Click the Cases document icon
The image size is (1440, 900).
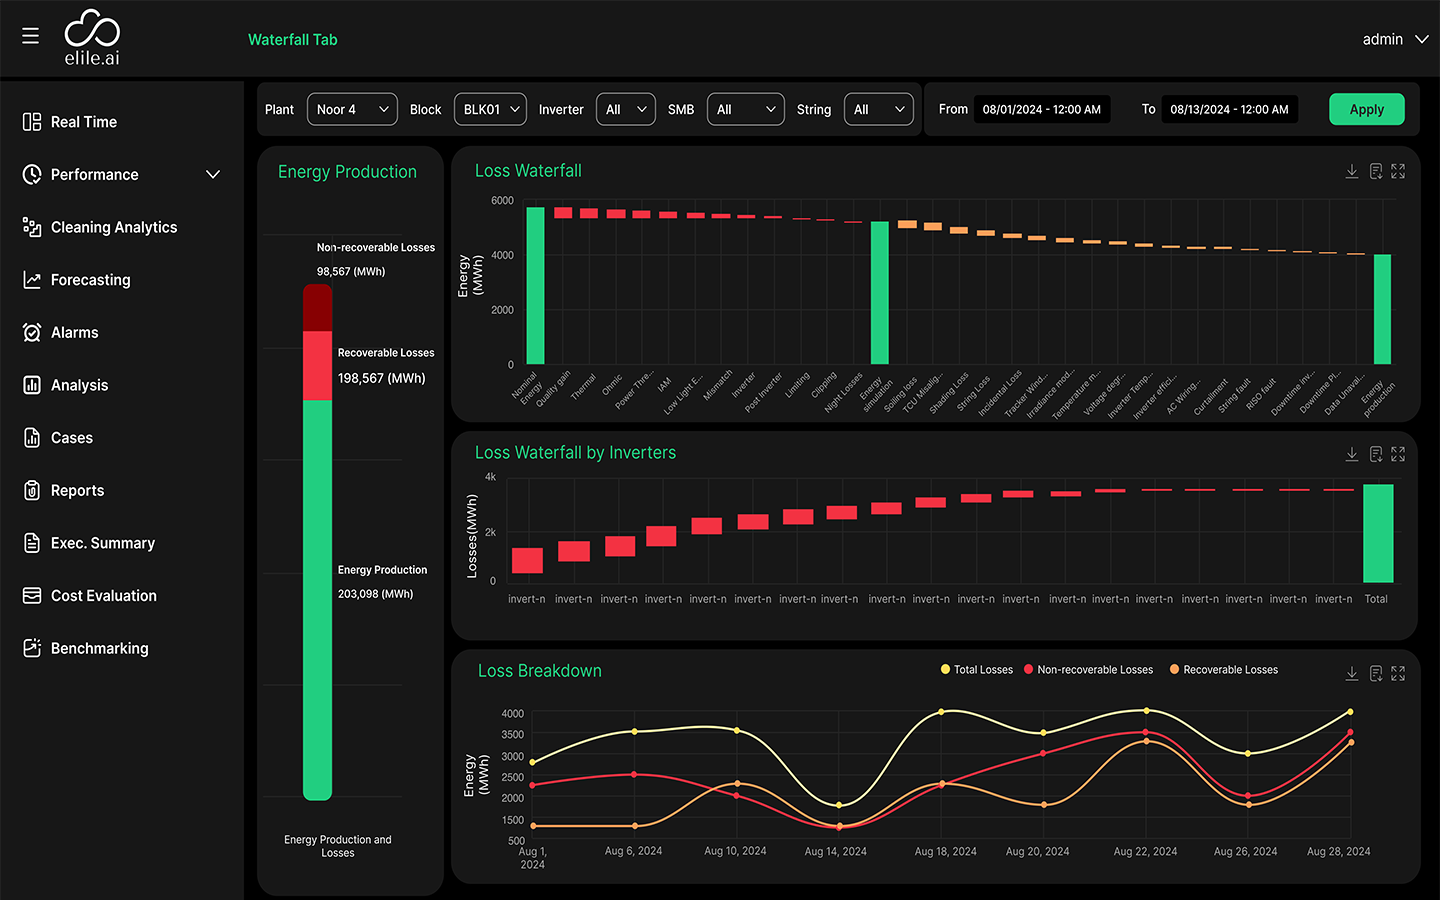click(32, 438)
